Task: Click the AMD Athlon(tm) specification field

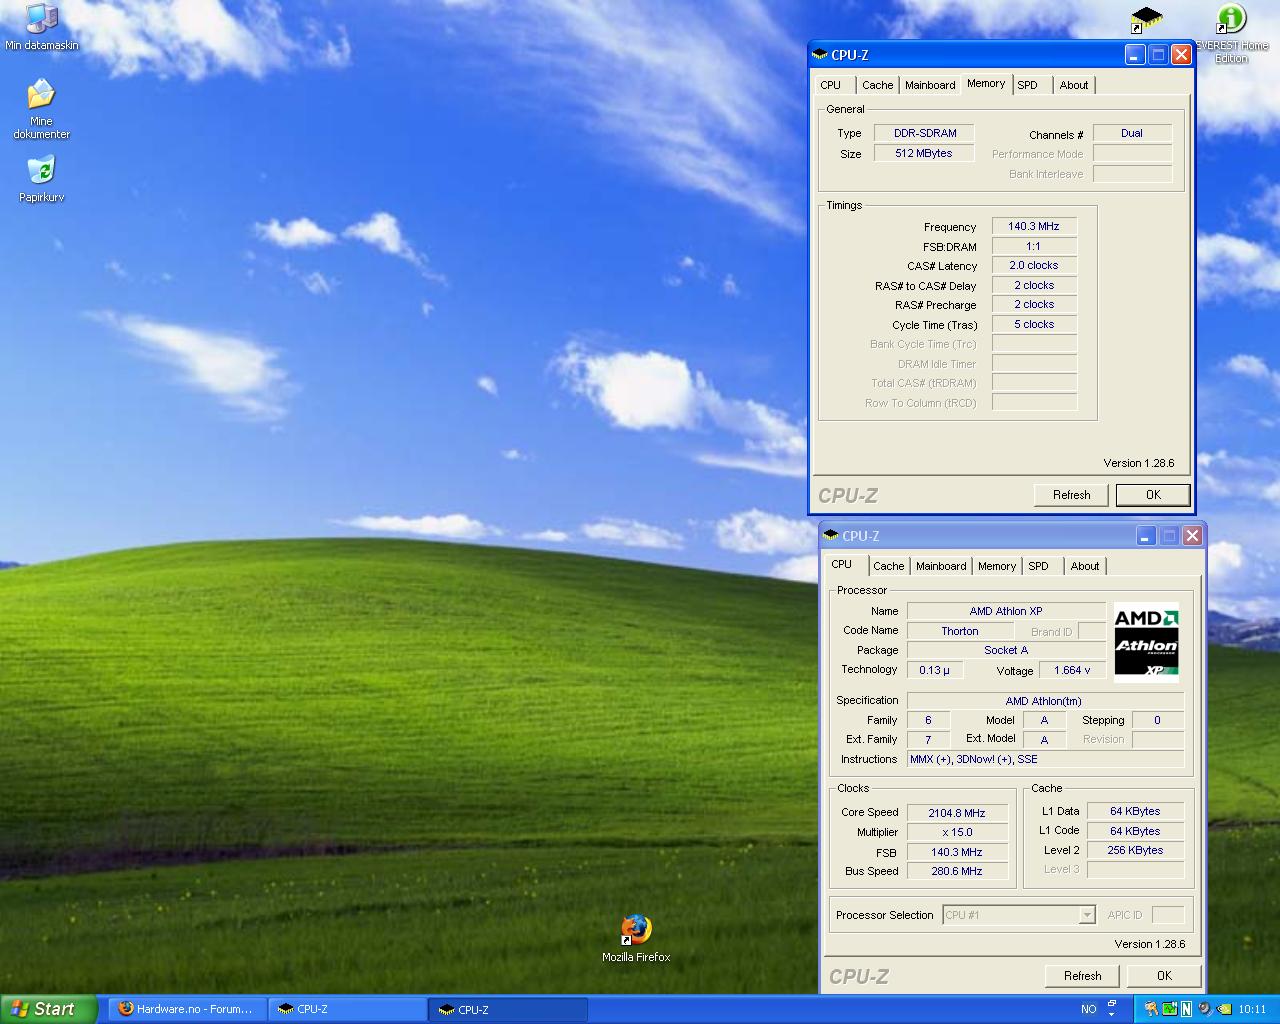Action: (x=1045, y=701)
